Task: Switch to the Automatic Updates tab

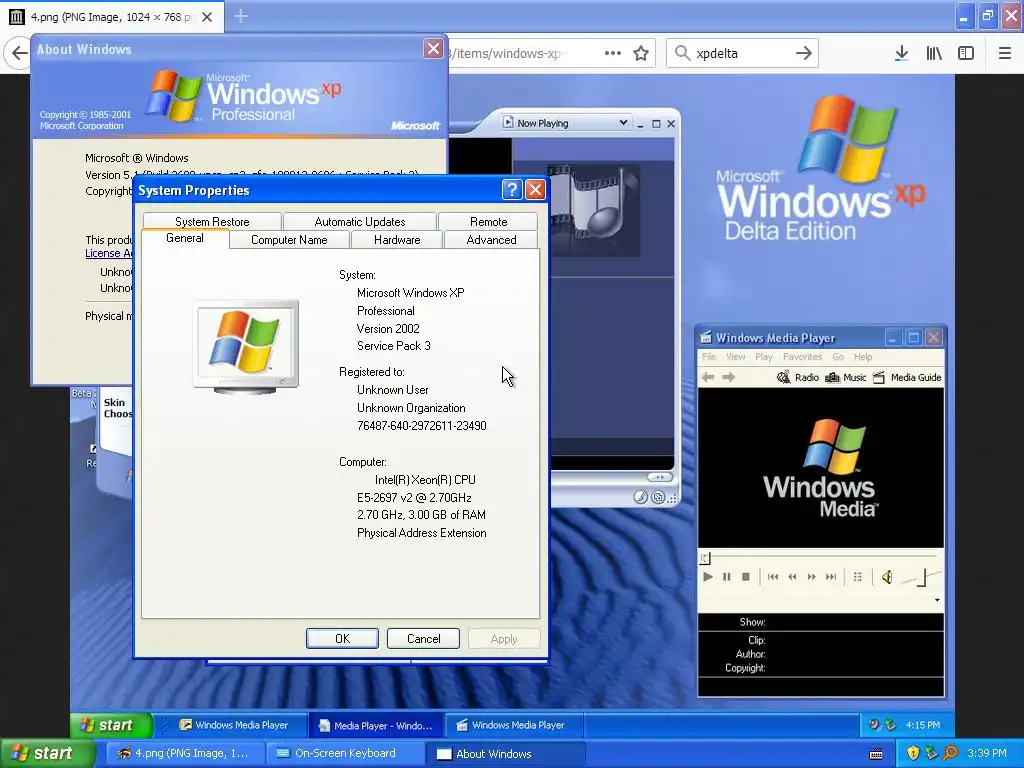Action: [x=360, y=221]
